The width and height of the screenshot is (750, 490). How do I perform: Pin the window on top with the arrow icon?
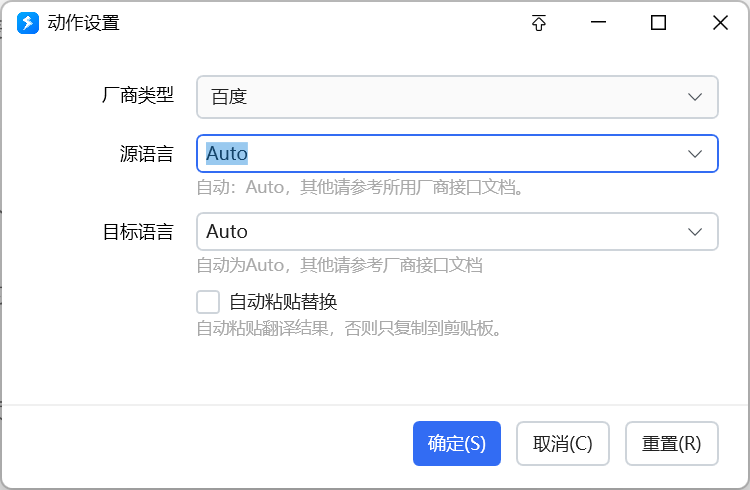click(x=539, y=23)
